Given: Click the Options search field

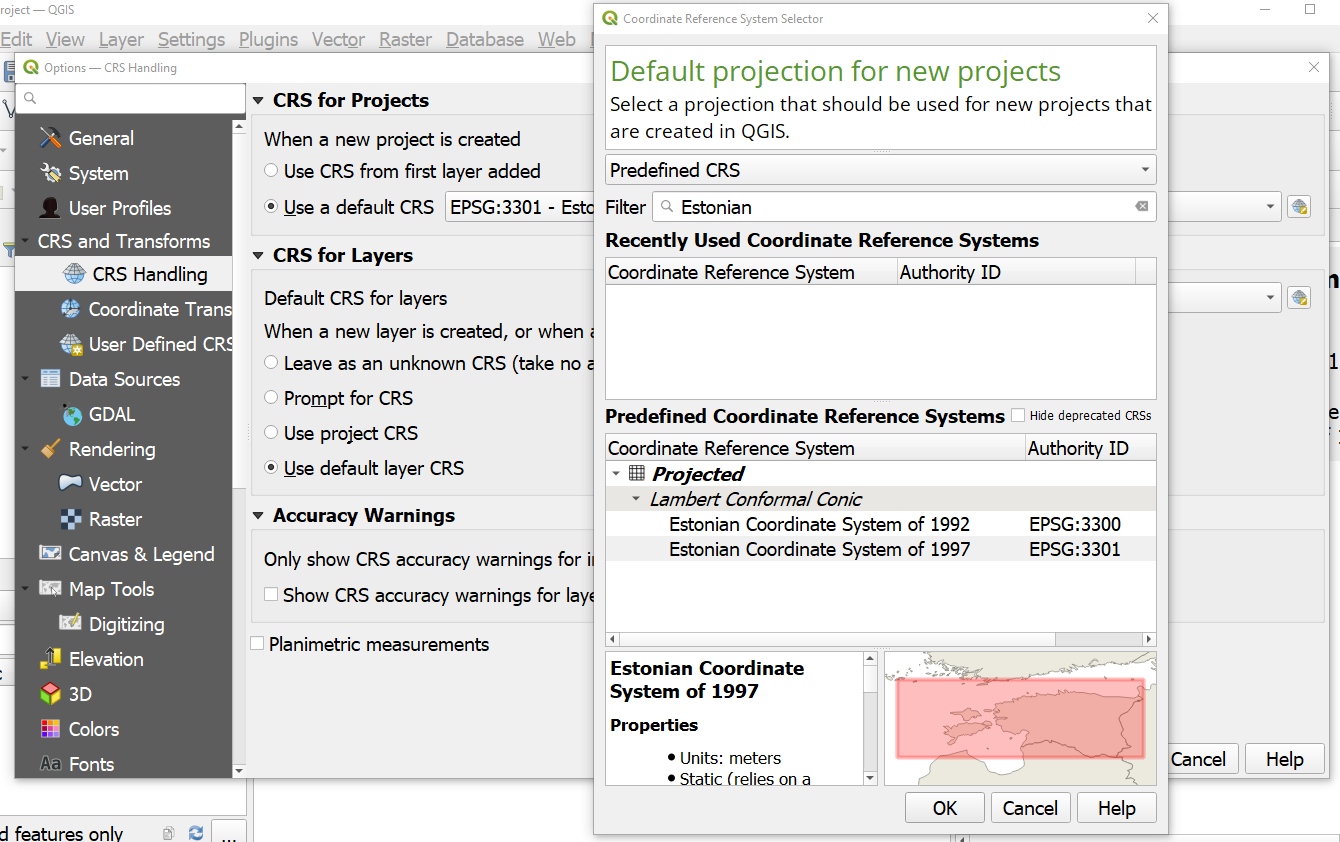Looking at the screenshot, I should pos(130,98).
